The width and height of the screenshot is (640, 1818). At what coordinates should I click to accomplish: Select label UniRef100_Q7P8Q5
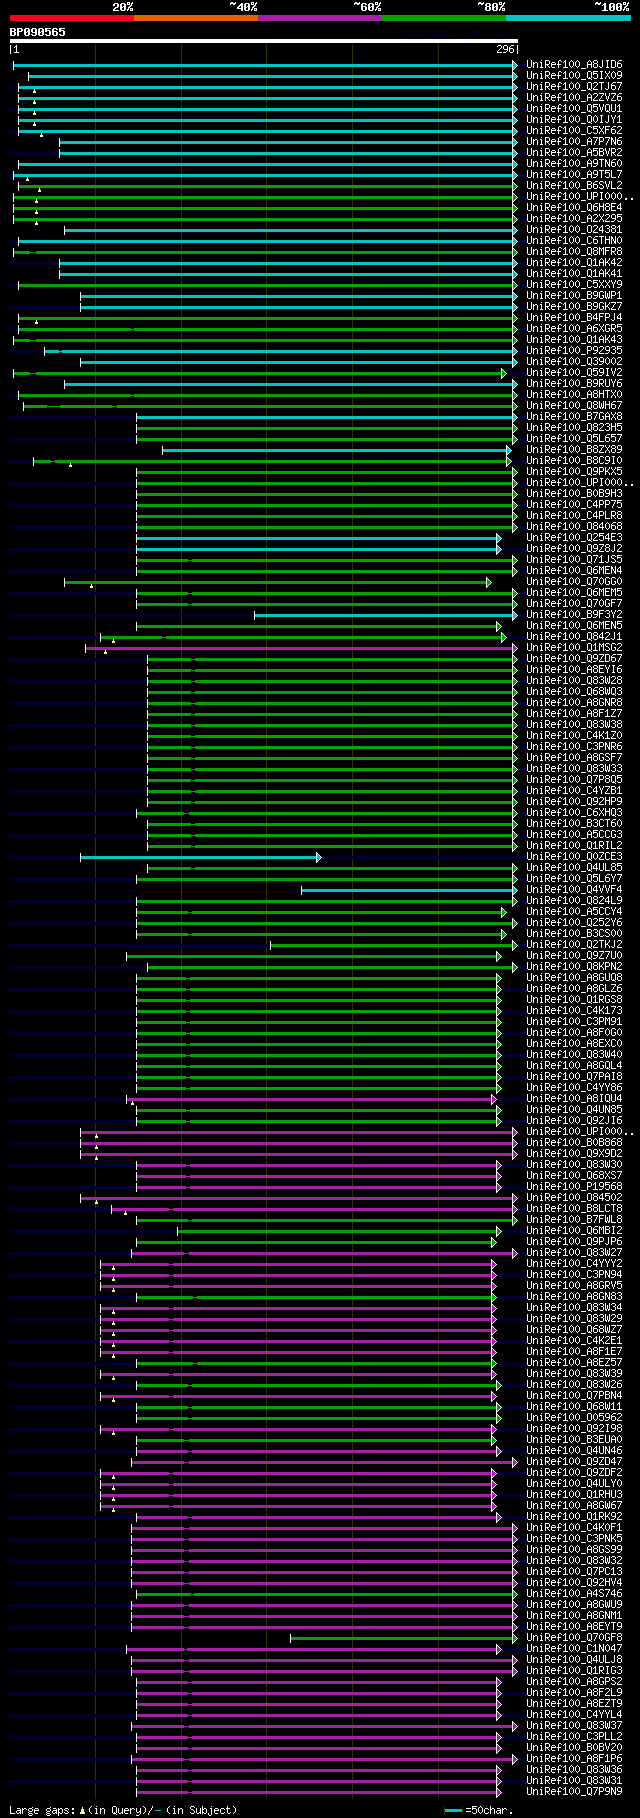pos(574,780)
